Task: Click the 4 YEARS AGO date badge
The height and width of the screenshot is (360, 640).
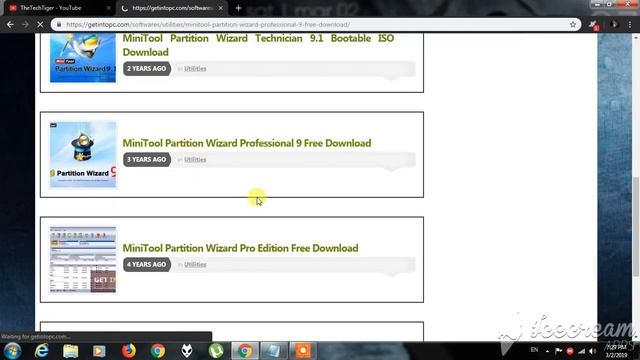Action: pyautogui.click(x=147, y=264)
